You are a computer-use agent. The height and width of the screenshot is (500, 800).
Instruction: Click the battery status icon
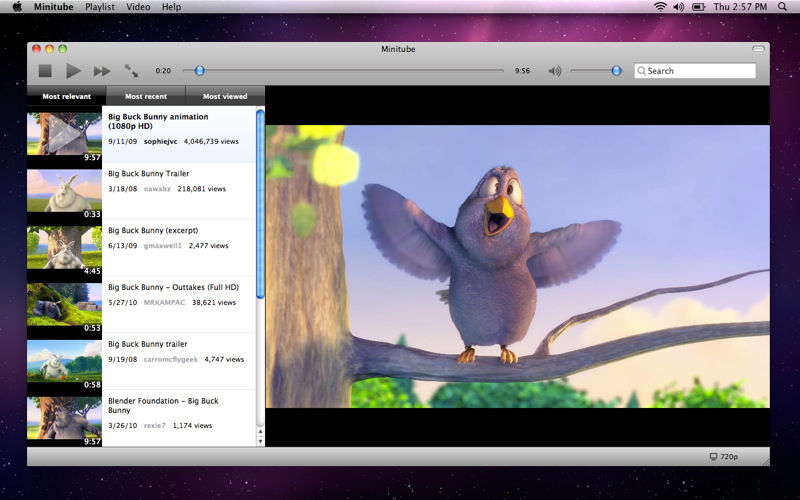click(x=698, y=7)
